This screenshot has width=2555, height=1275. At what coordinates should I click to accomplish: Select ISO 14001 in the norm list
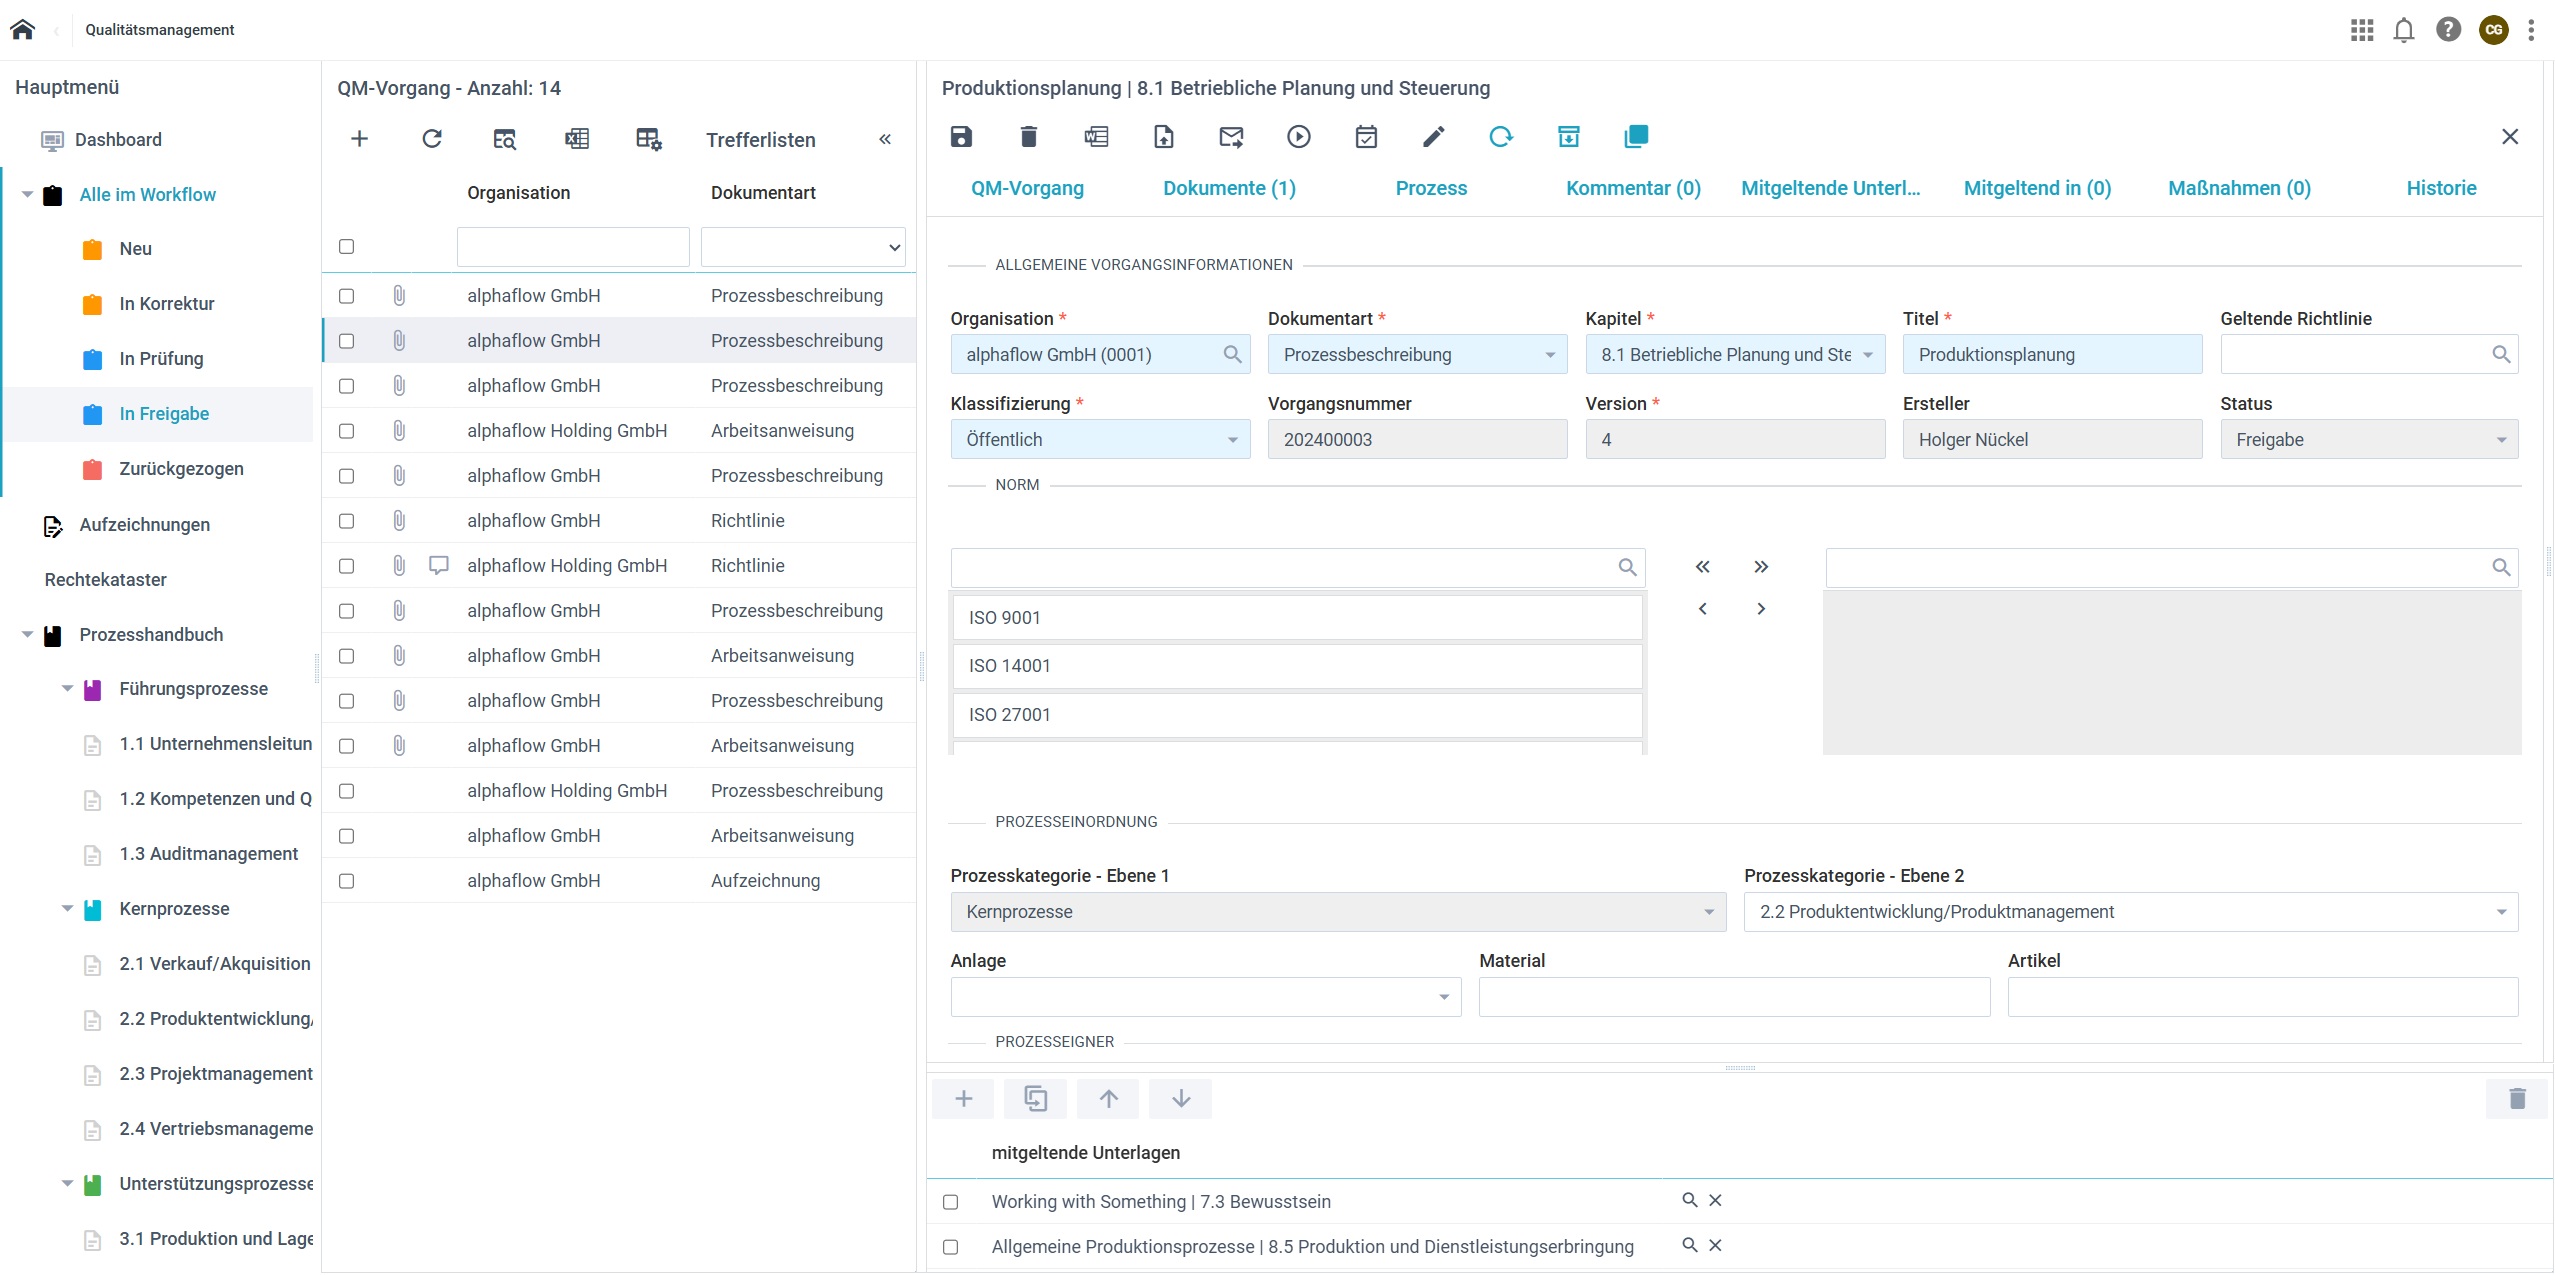pos(1296,666)
